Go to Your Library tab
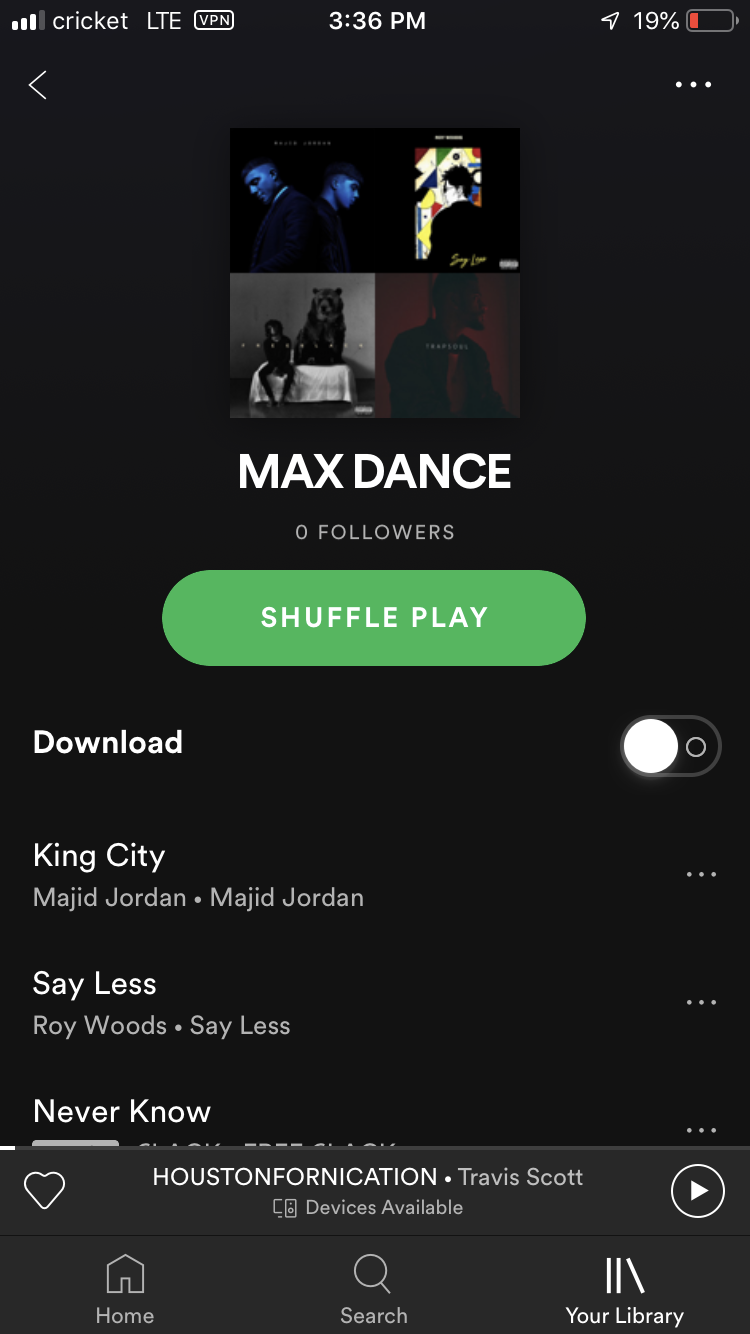This screenshot has width=750, height=1334. pyautogui.click(x=625, y=1289)
